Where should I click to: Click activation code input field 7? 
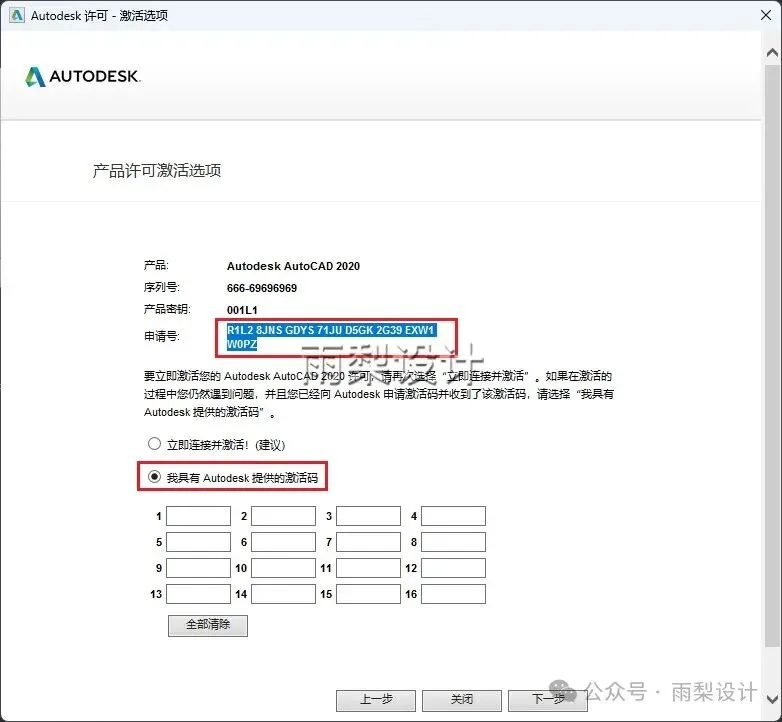click(369, 542)
